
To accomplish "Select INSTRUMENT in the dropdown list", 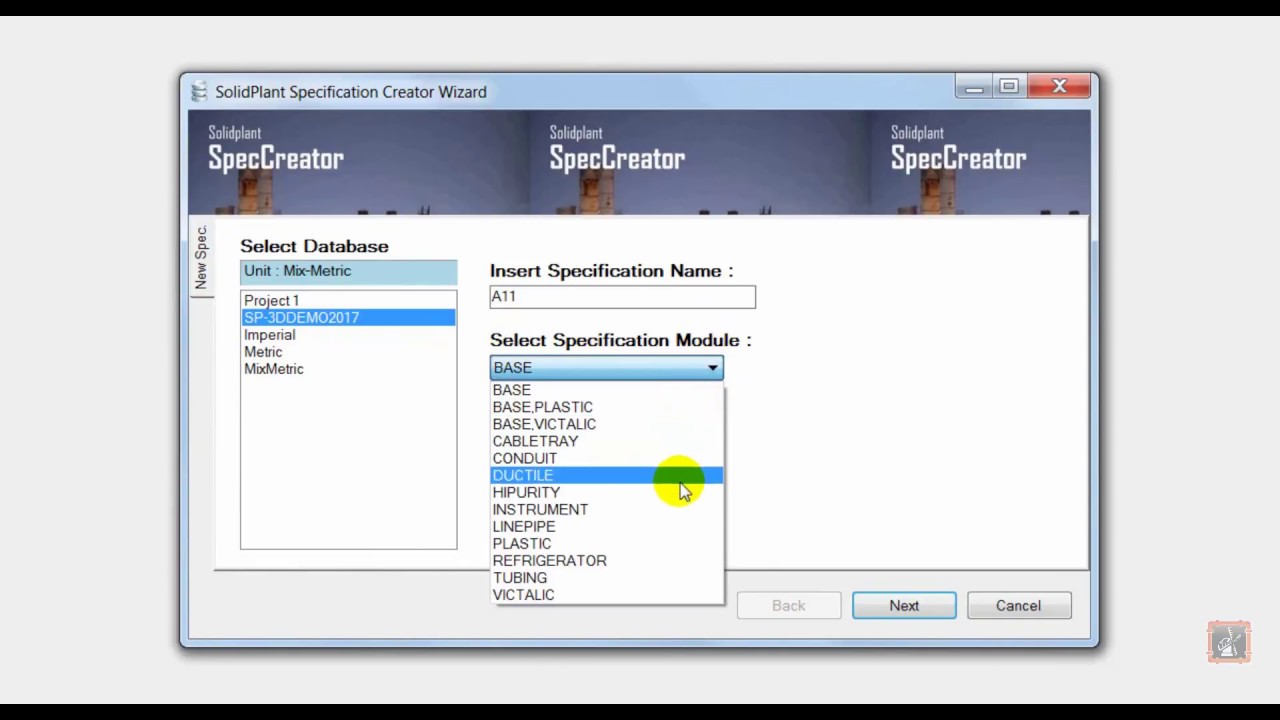I will (606, 509).
